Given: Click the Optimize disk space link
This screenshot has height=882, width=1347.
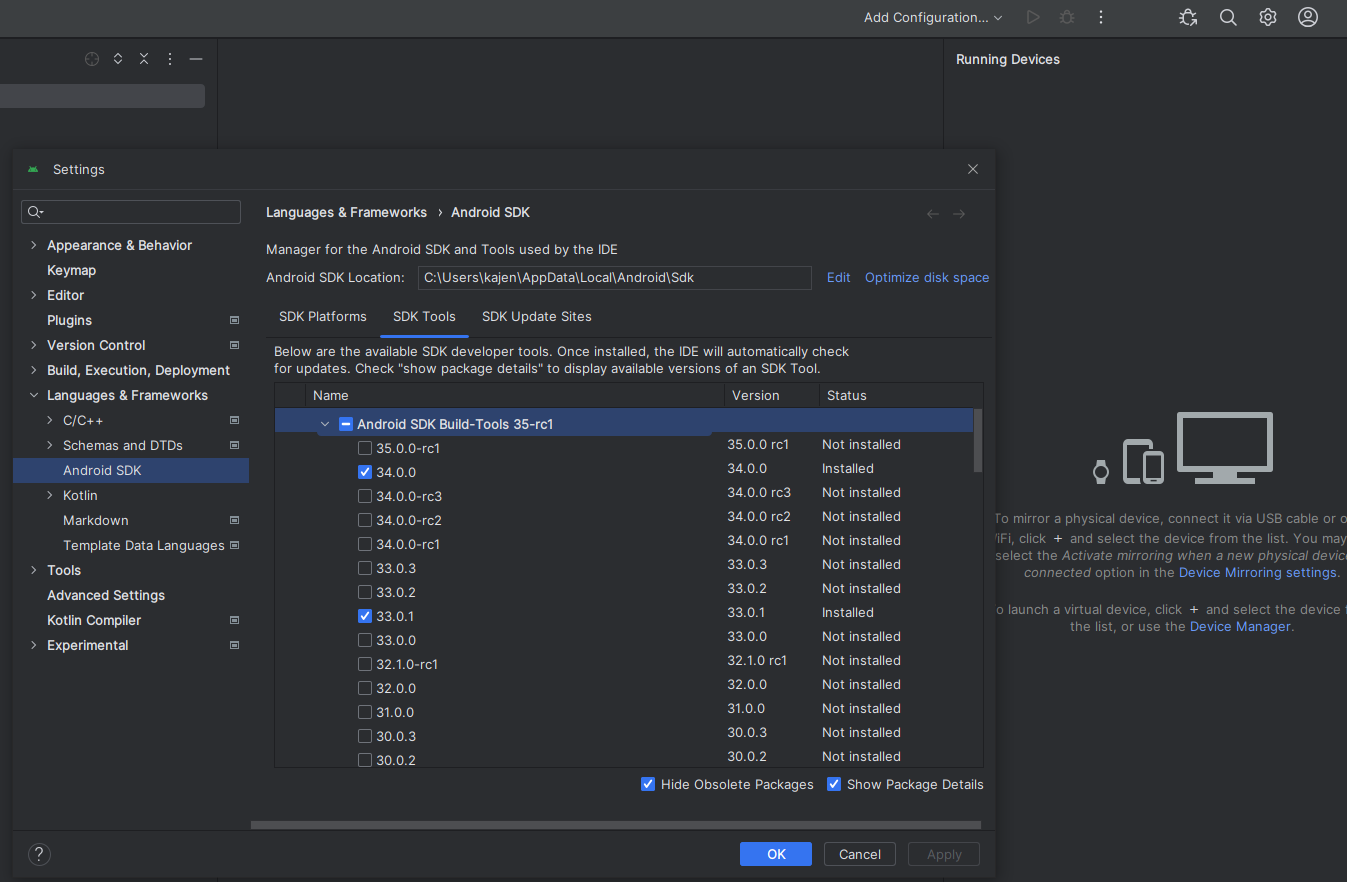Looking at the screenshot, I should [x=927, y=277].
